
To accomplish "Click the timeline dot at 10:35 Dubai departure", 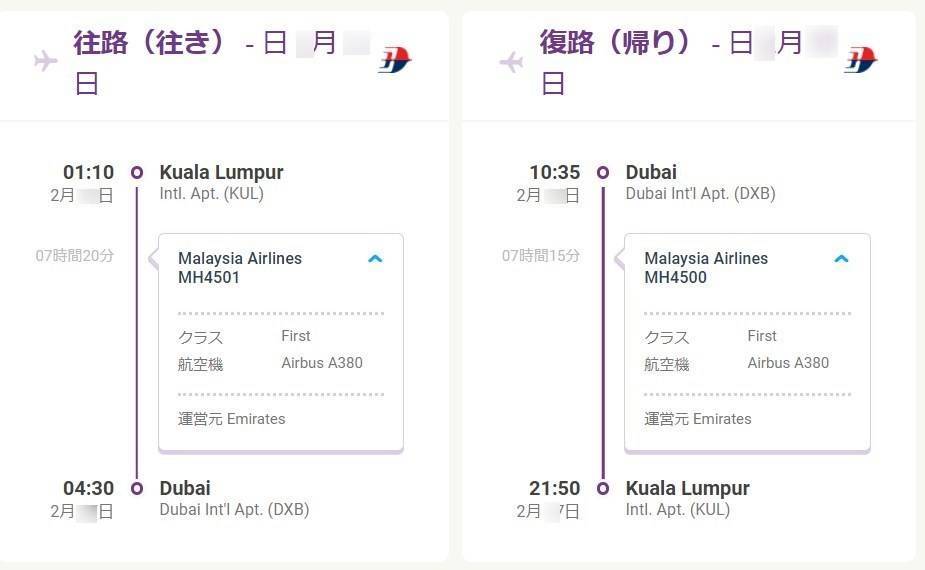I will (603, 172).
